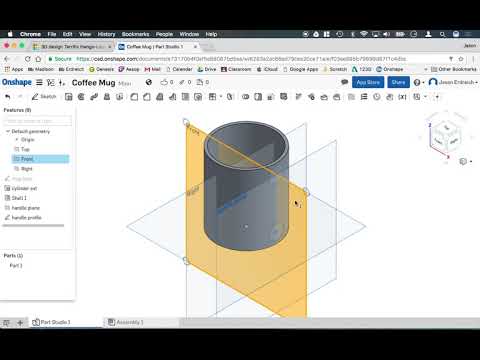Select the Draft tool icon
This screenshot has width=480, height=360.
(160, 97)
